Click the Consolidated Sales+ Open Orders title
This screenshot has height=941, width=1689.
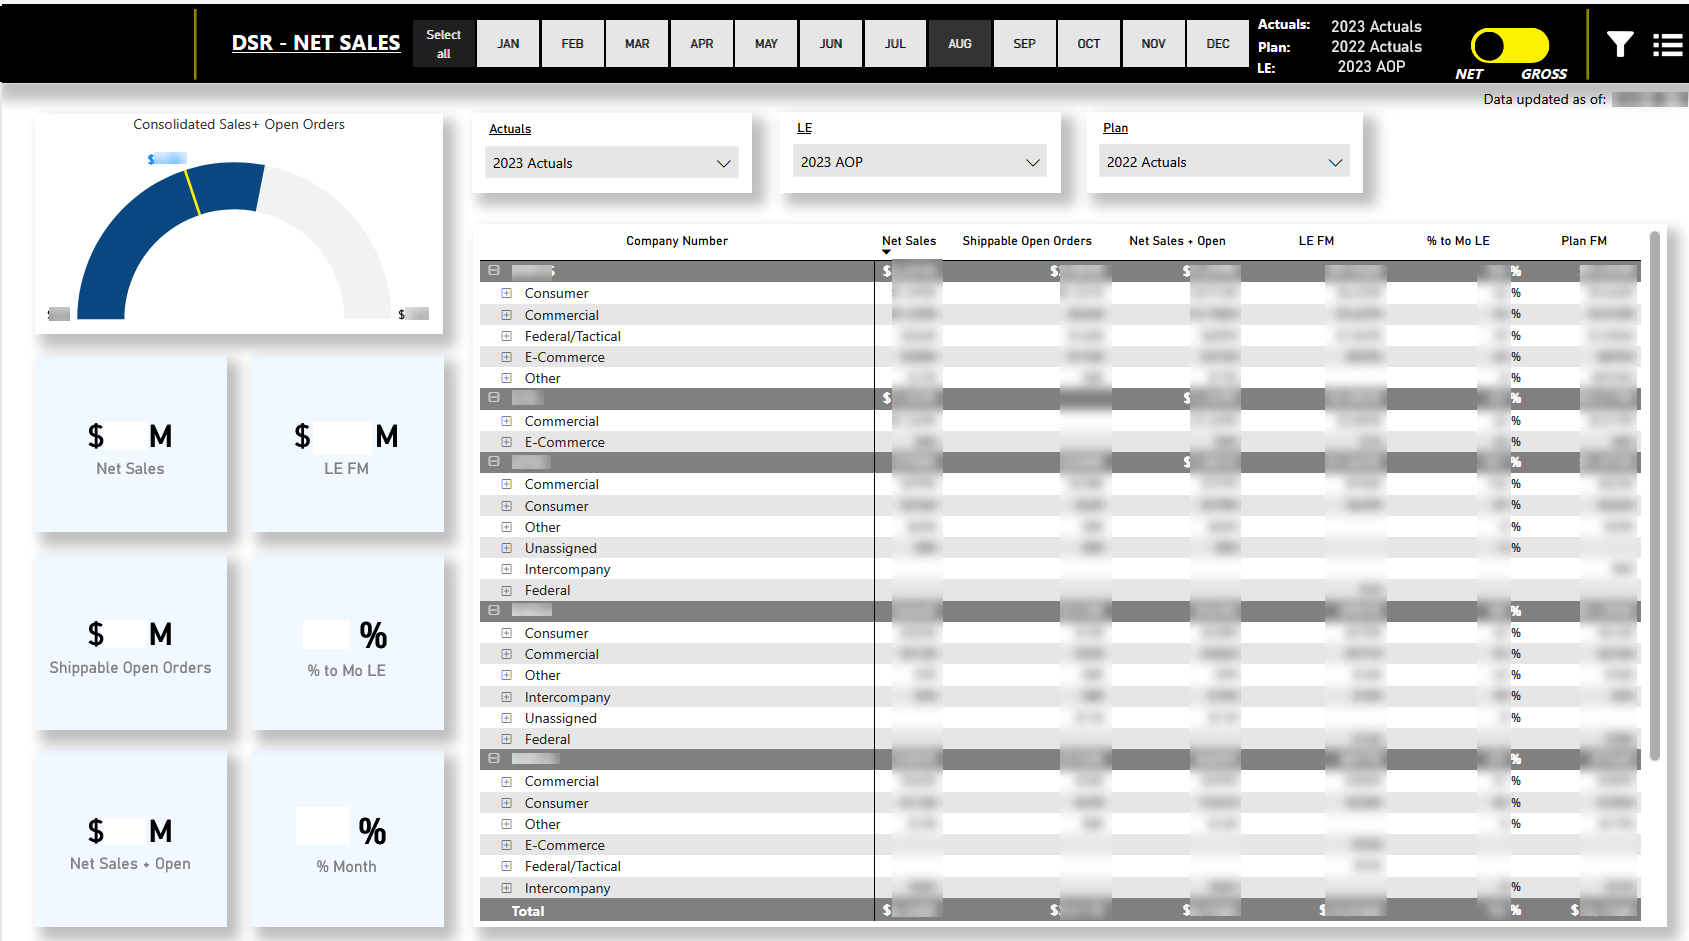click(x=239, y=124)
